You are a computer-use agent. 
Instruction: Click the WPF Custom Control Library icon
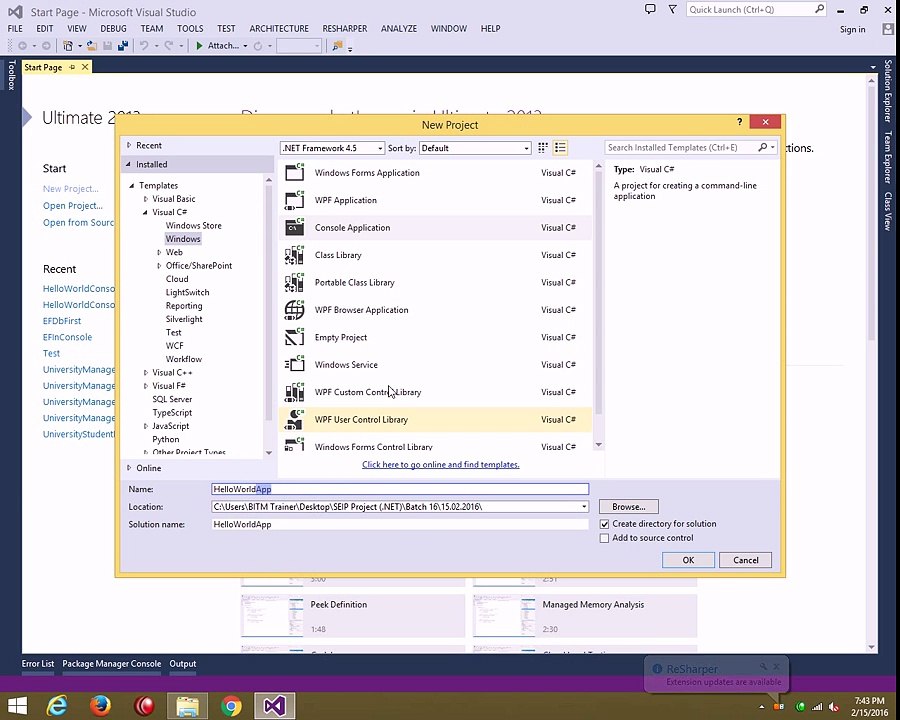294,392
